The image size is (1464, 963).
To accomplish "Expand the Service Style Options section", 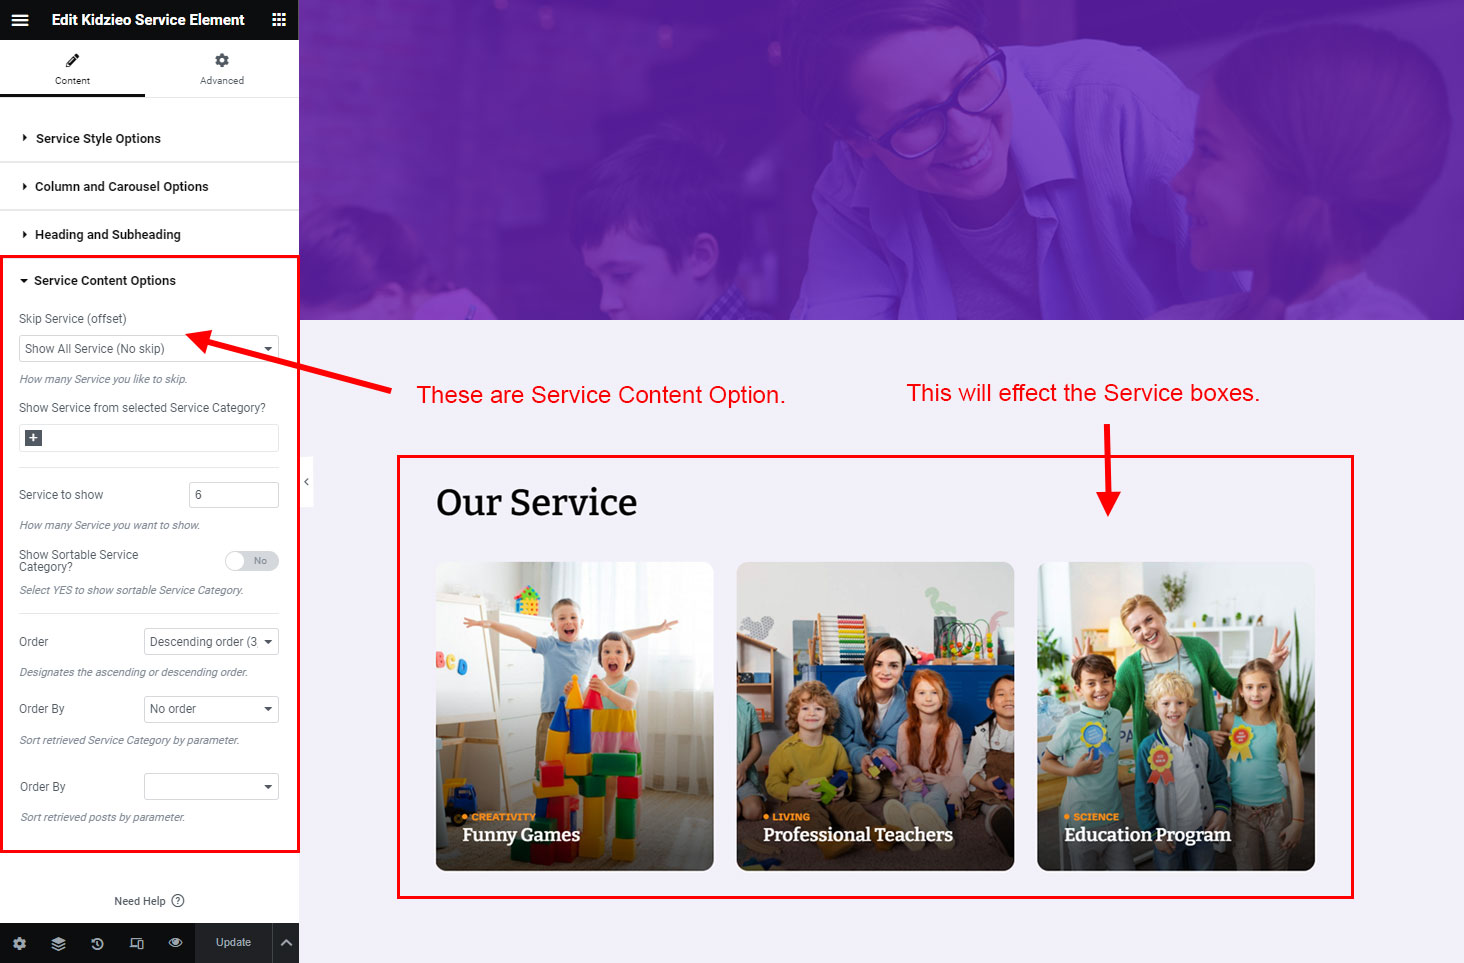I will [x=98, y=139].
